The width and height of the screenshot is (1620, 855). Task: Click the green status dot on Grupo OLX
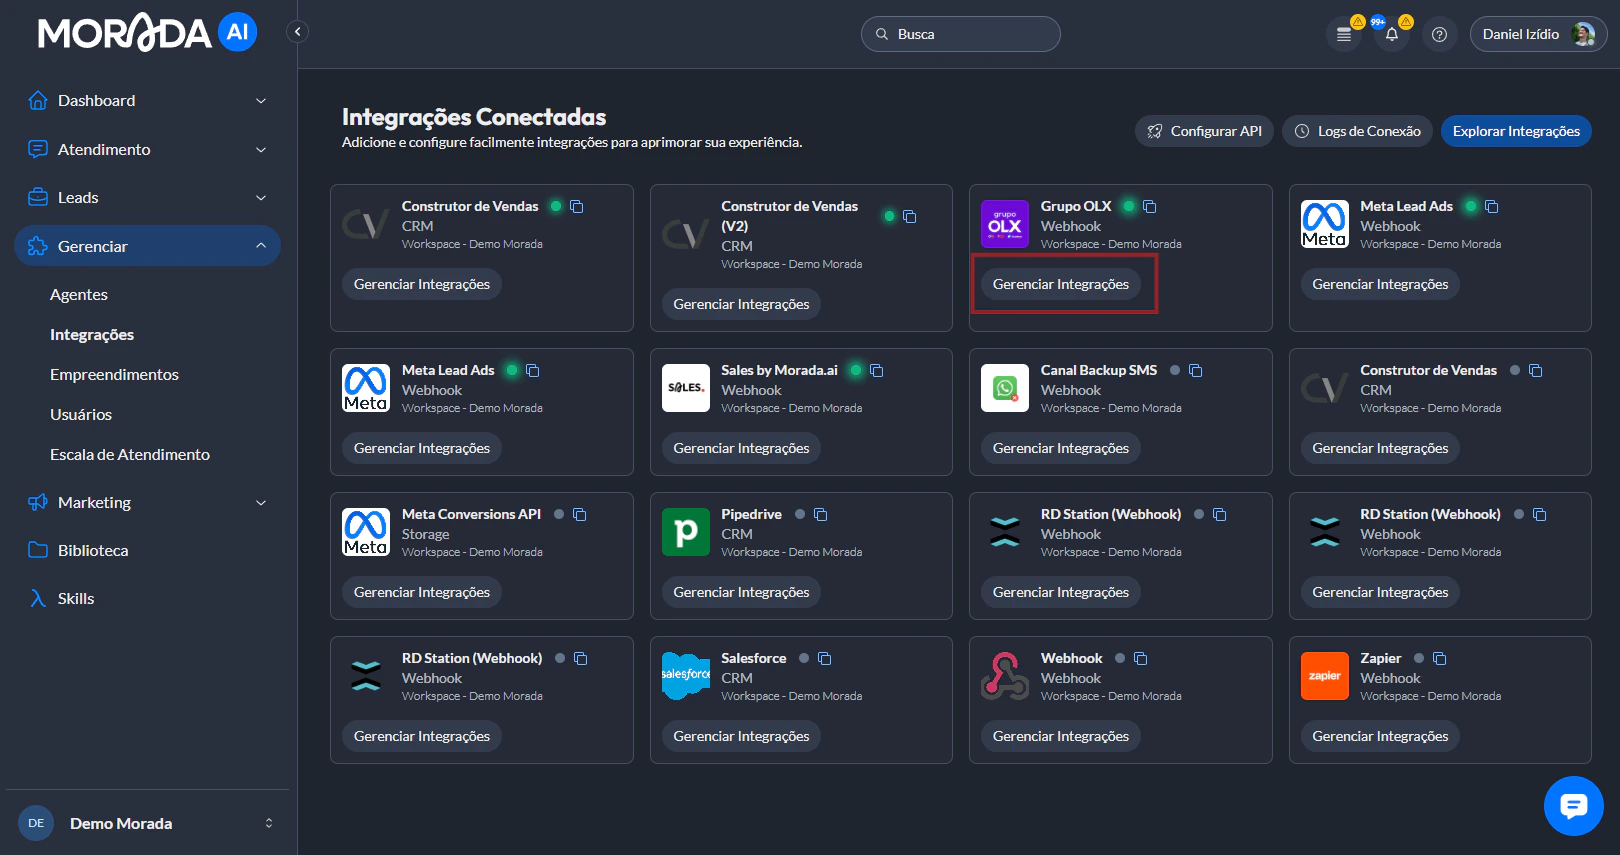point(1129,206)
